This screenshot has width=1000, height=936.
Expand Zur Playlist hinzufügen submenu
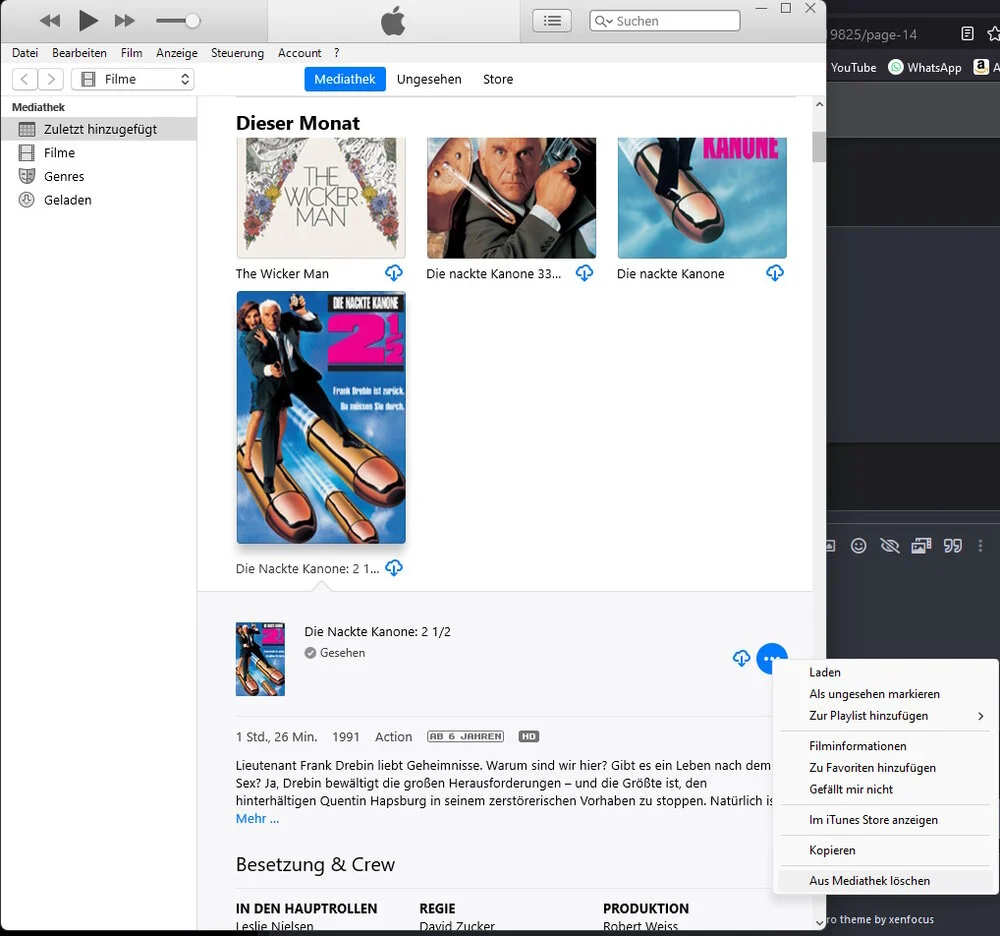pos(885,716)
